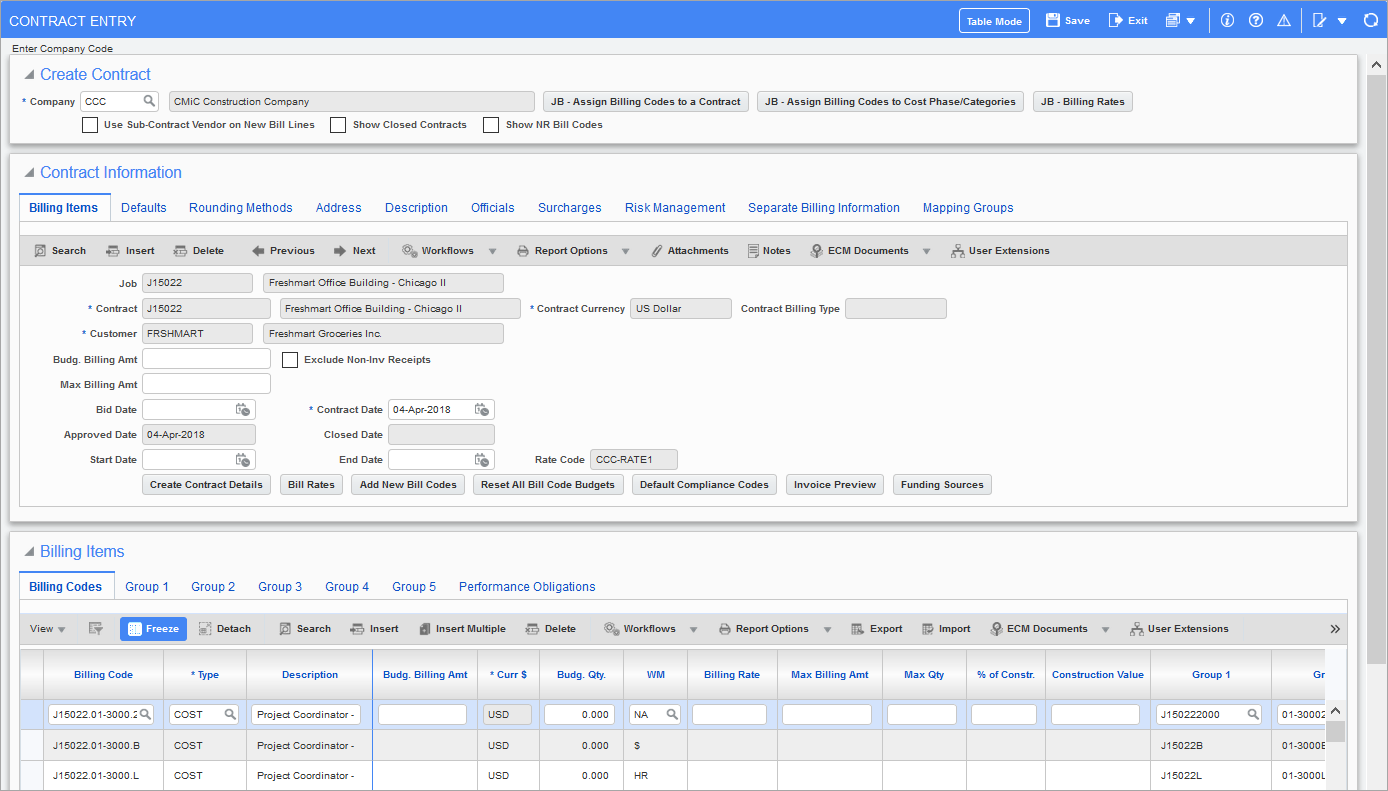Collapse the Create Contract section
The image size is (1388, 791).
coord(30,74)
